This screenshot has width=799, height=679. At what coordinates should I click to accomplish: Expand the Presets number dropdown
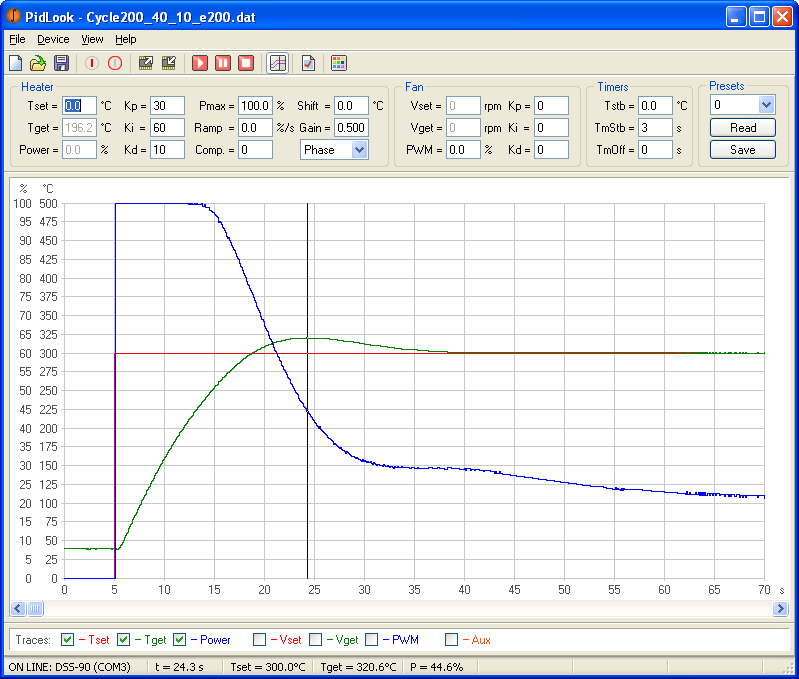(x=766, y=105)
